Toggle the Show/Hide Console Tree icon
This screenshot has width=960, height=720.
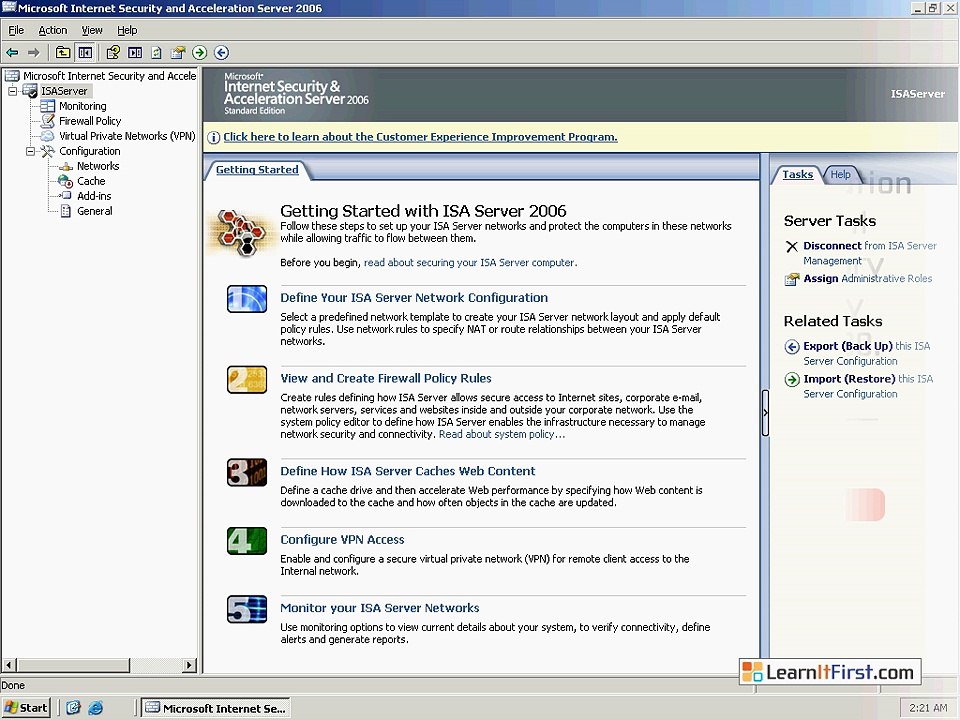coord(85,53)
